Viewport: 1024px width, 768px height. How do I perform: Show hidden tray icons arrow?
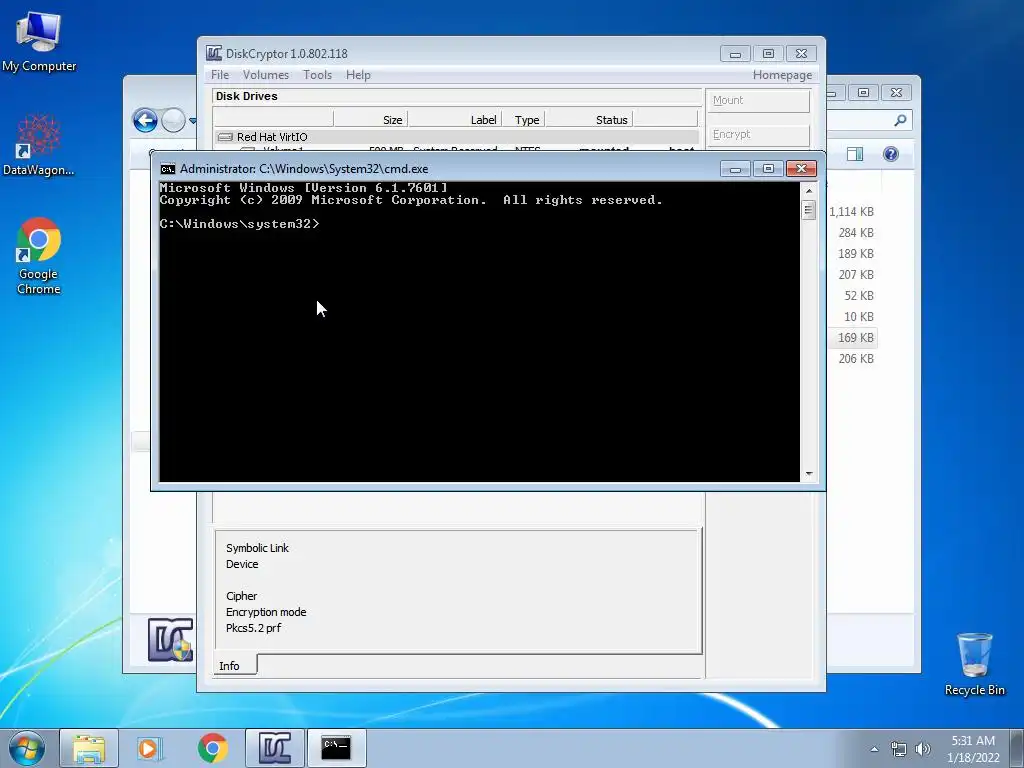pyautogui.click(x=874, y=749)
